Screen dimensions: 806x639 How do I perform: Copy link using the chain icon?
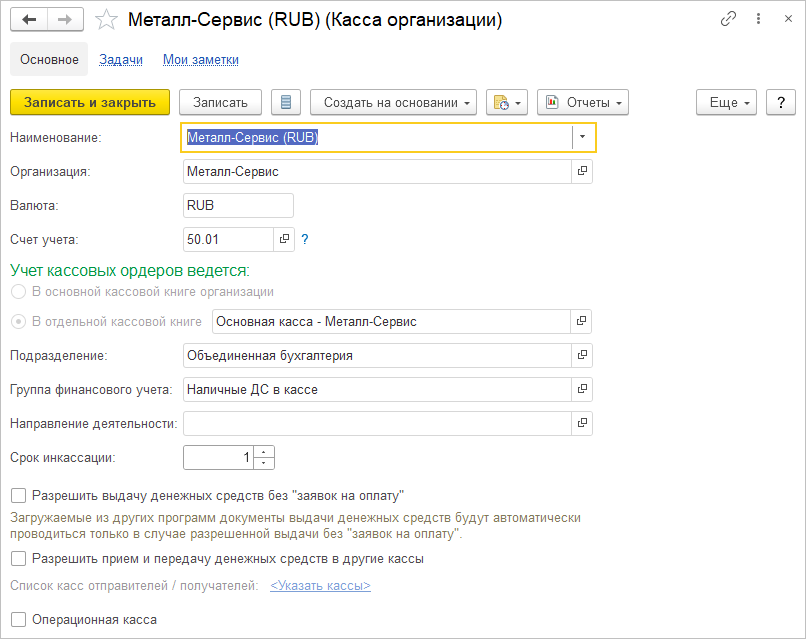[728, 19]
